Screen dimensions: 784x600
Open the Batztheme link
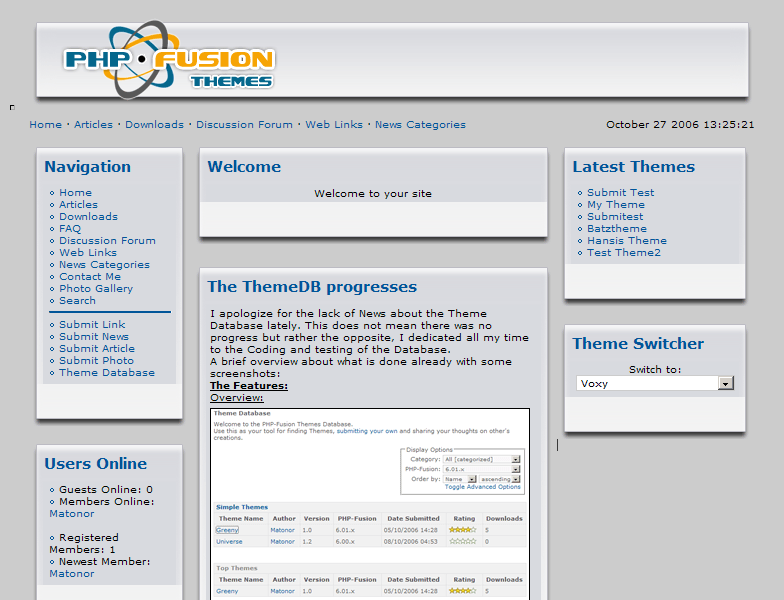coord(617,228)
